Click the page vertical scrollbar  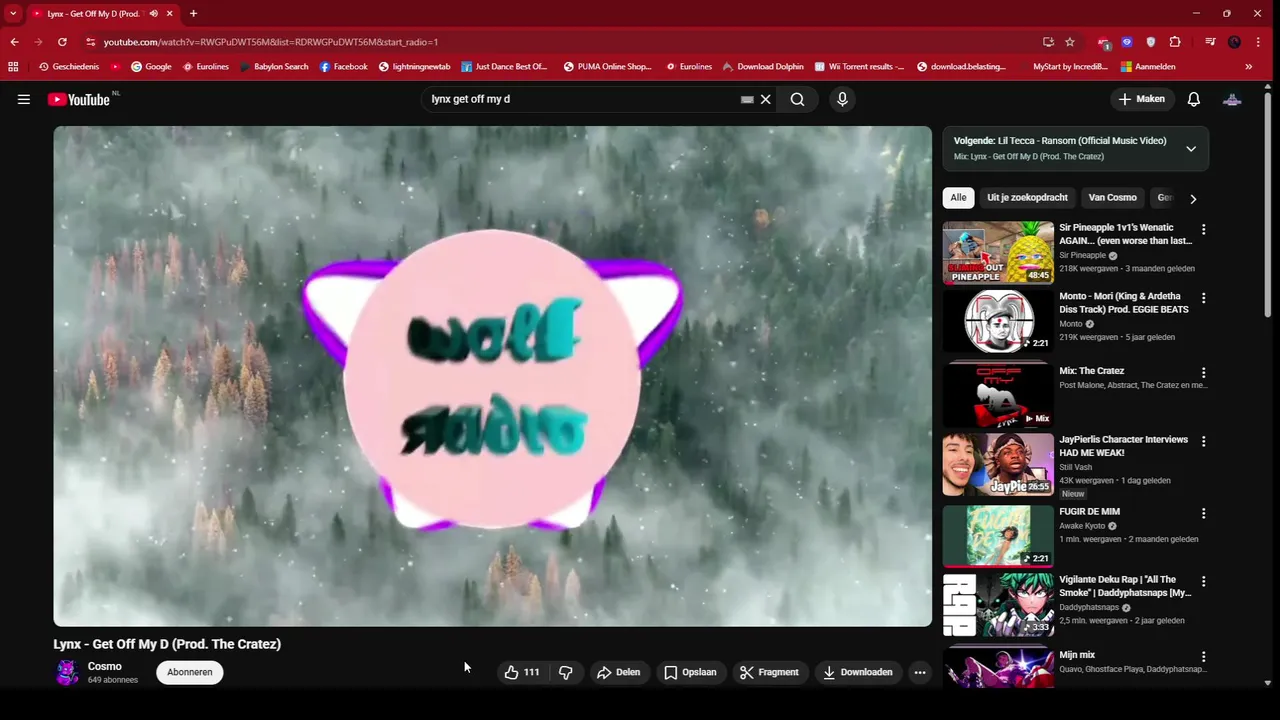[x=1268, y=205]
